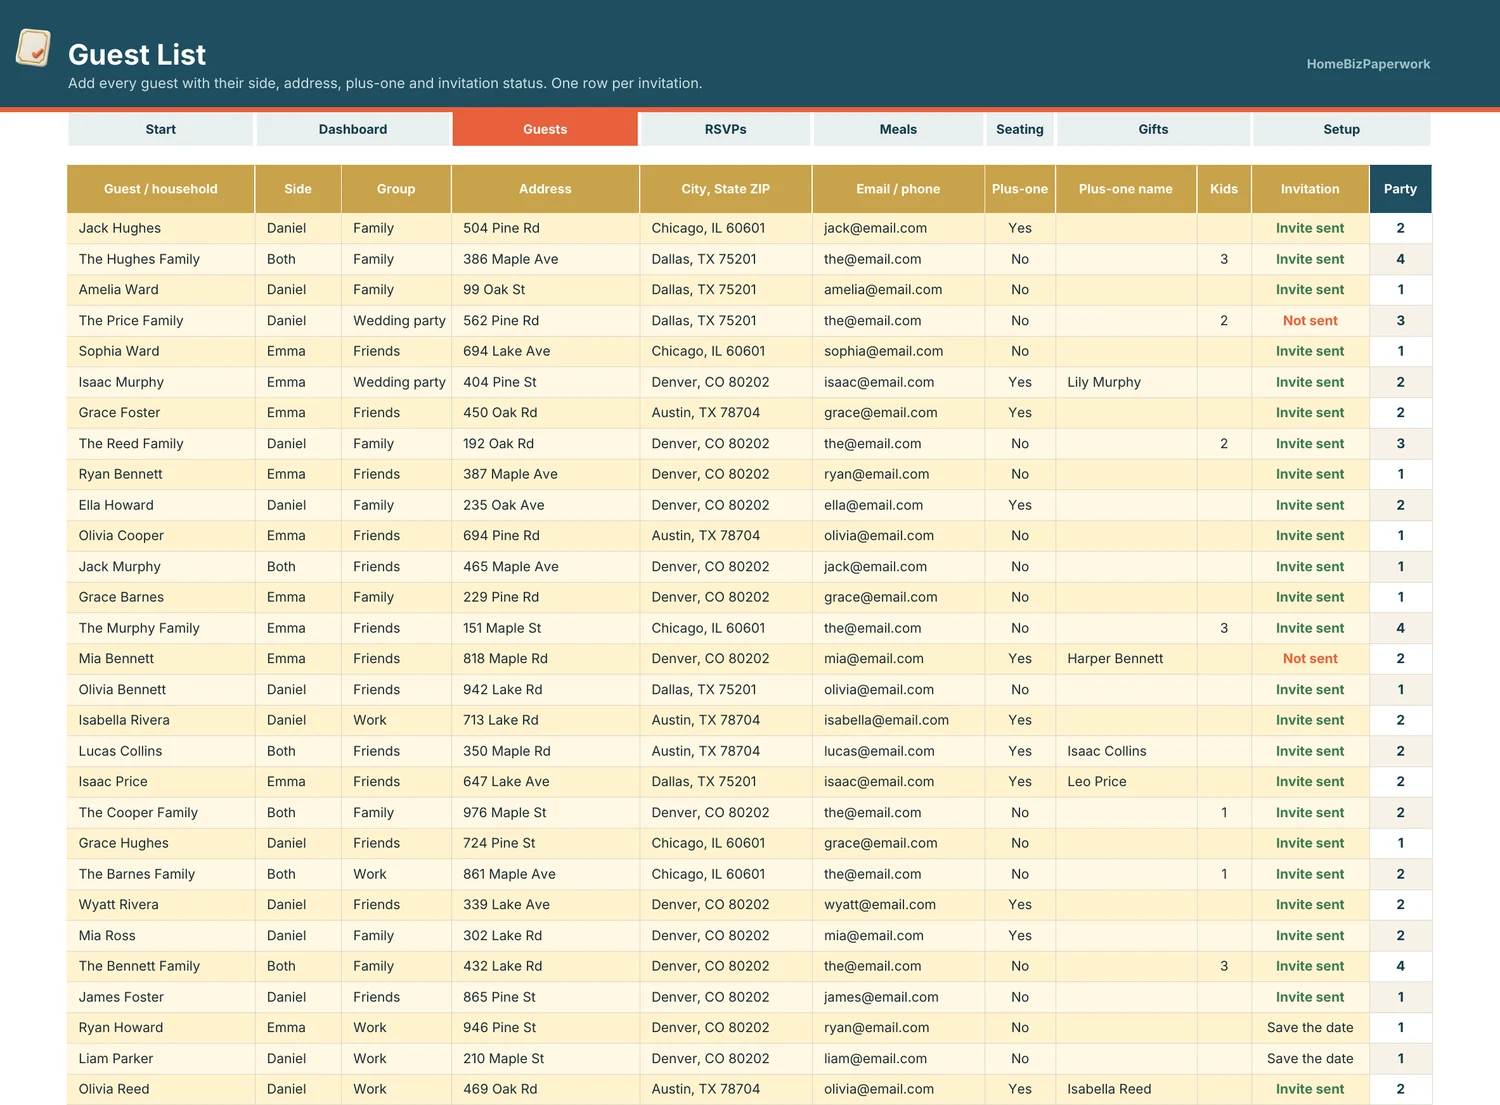Click the Leo Price plus-one name cell
Viewport: 1500px width, 1105px height.
pos(1126,782)
